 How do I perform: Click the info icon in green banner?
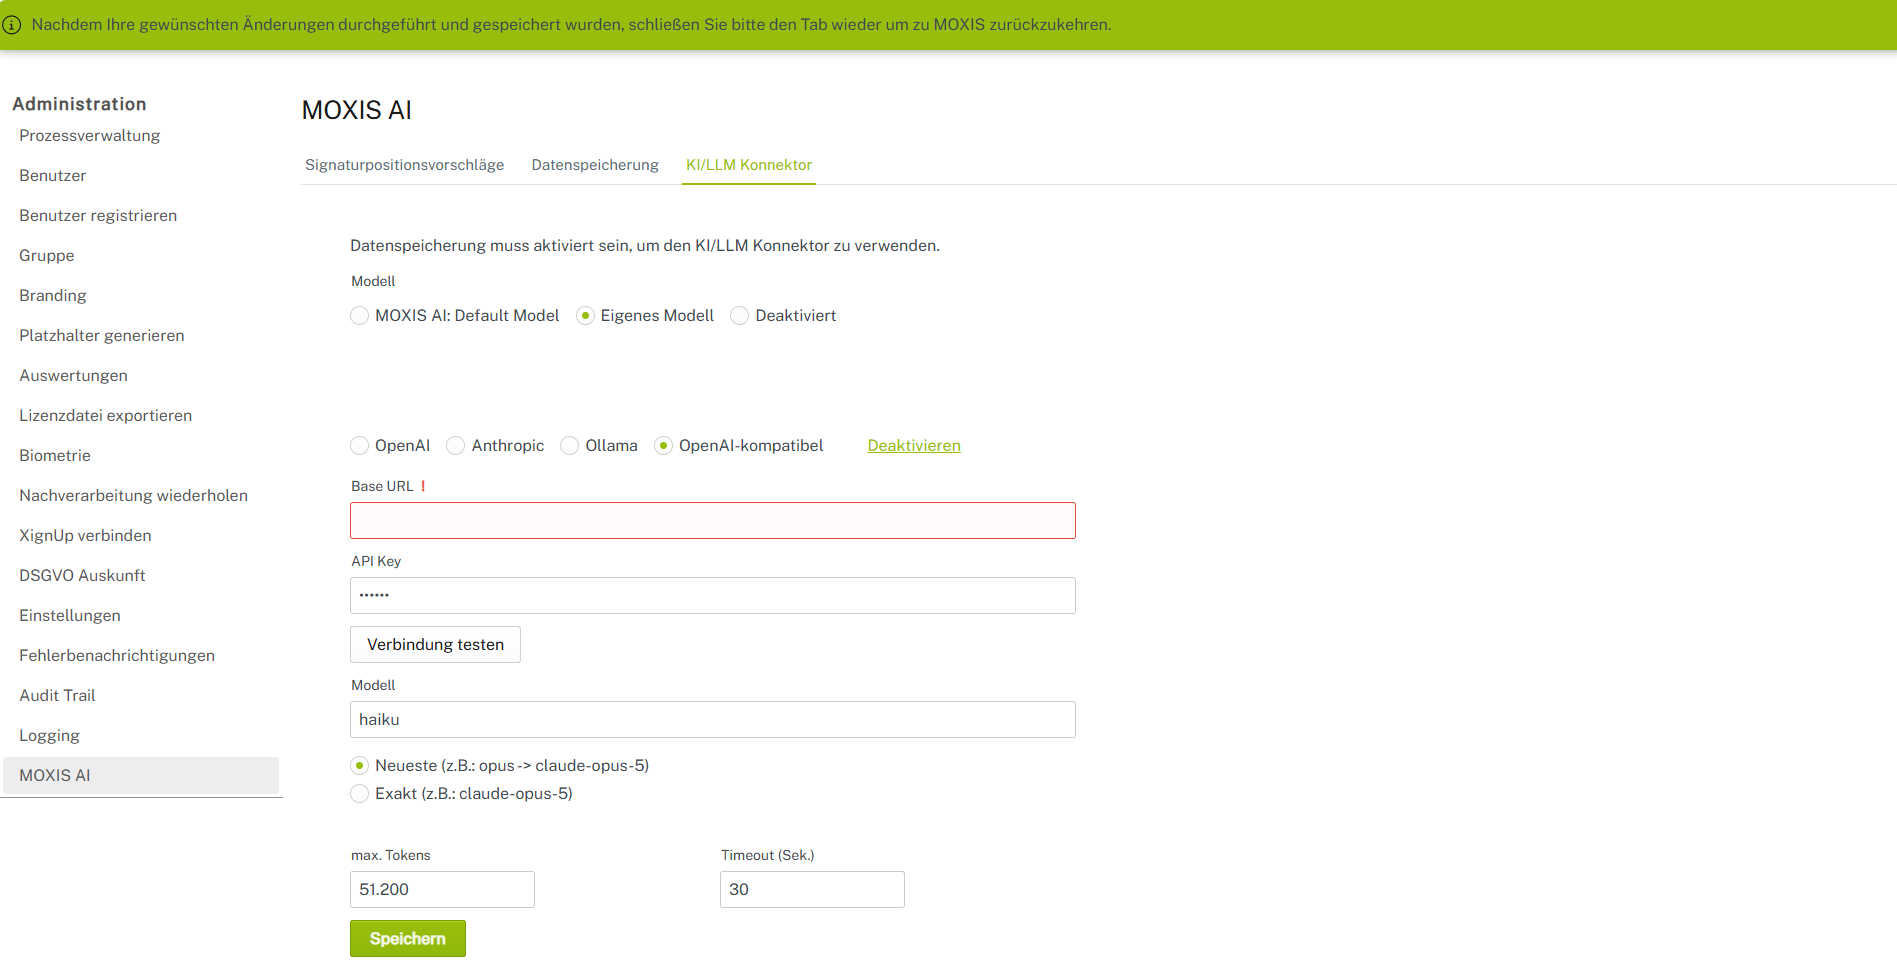(12, 25)
